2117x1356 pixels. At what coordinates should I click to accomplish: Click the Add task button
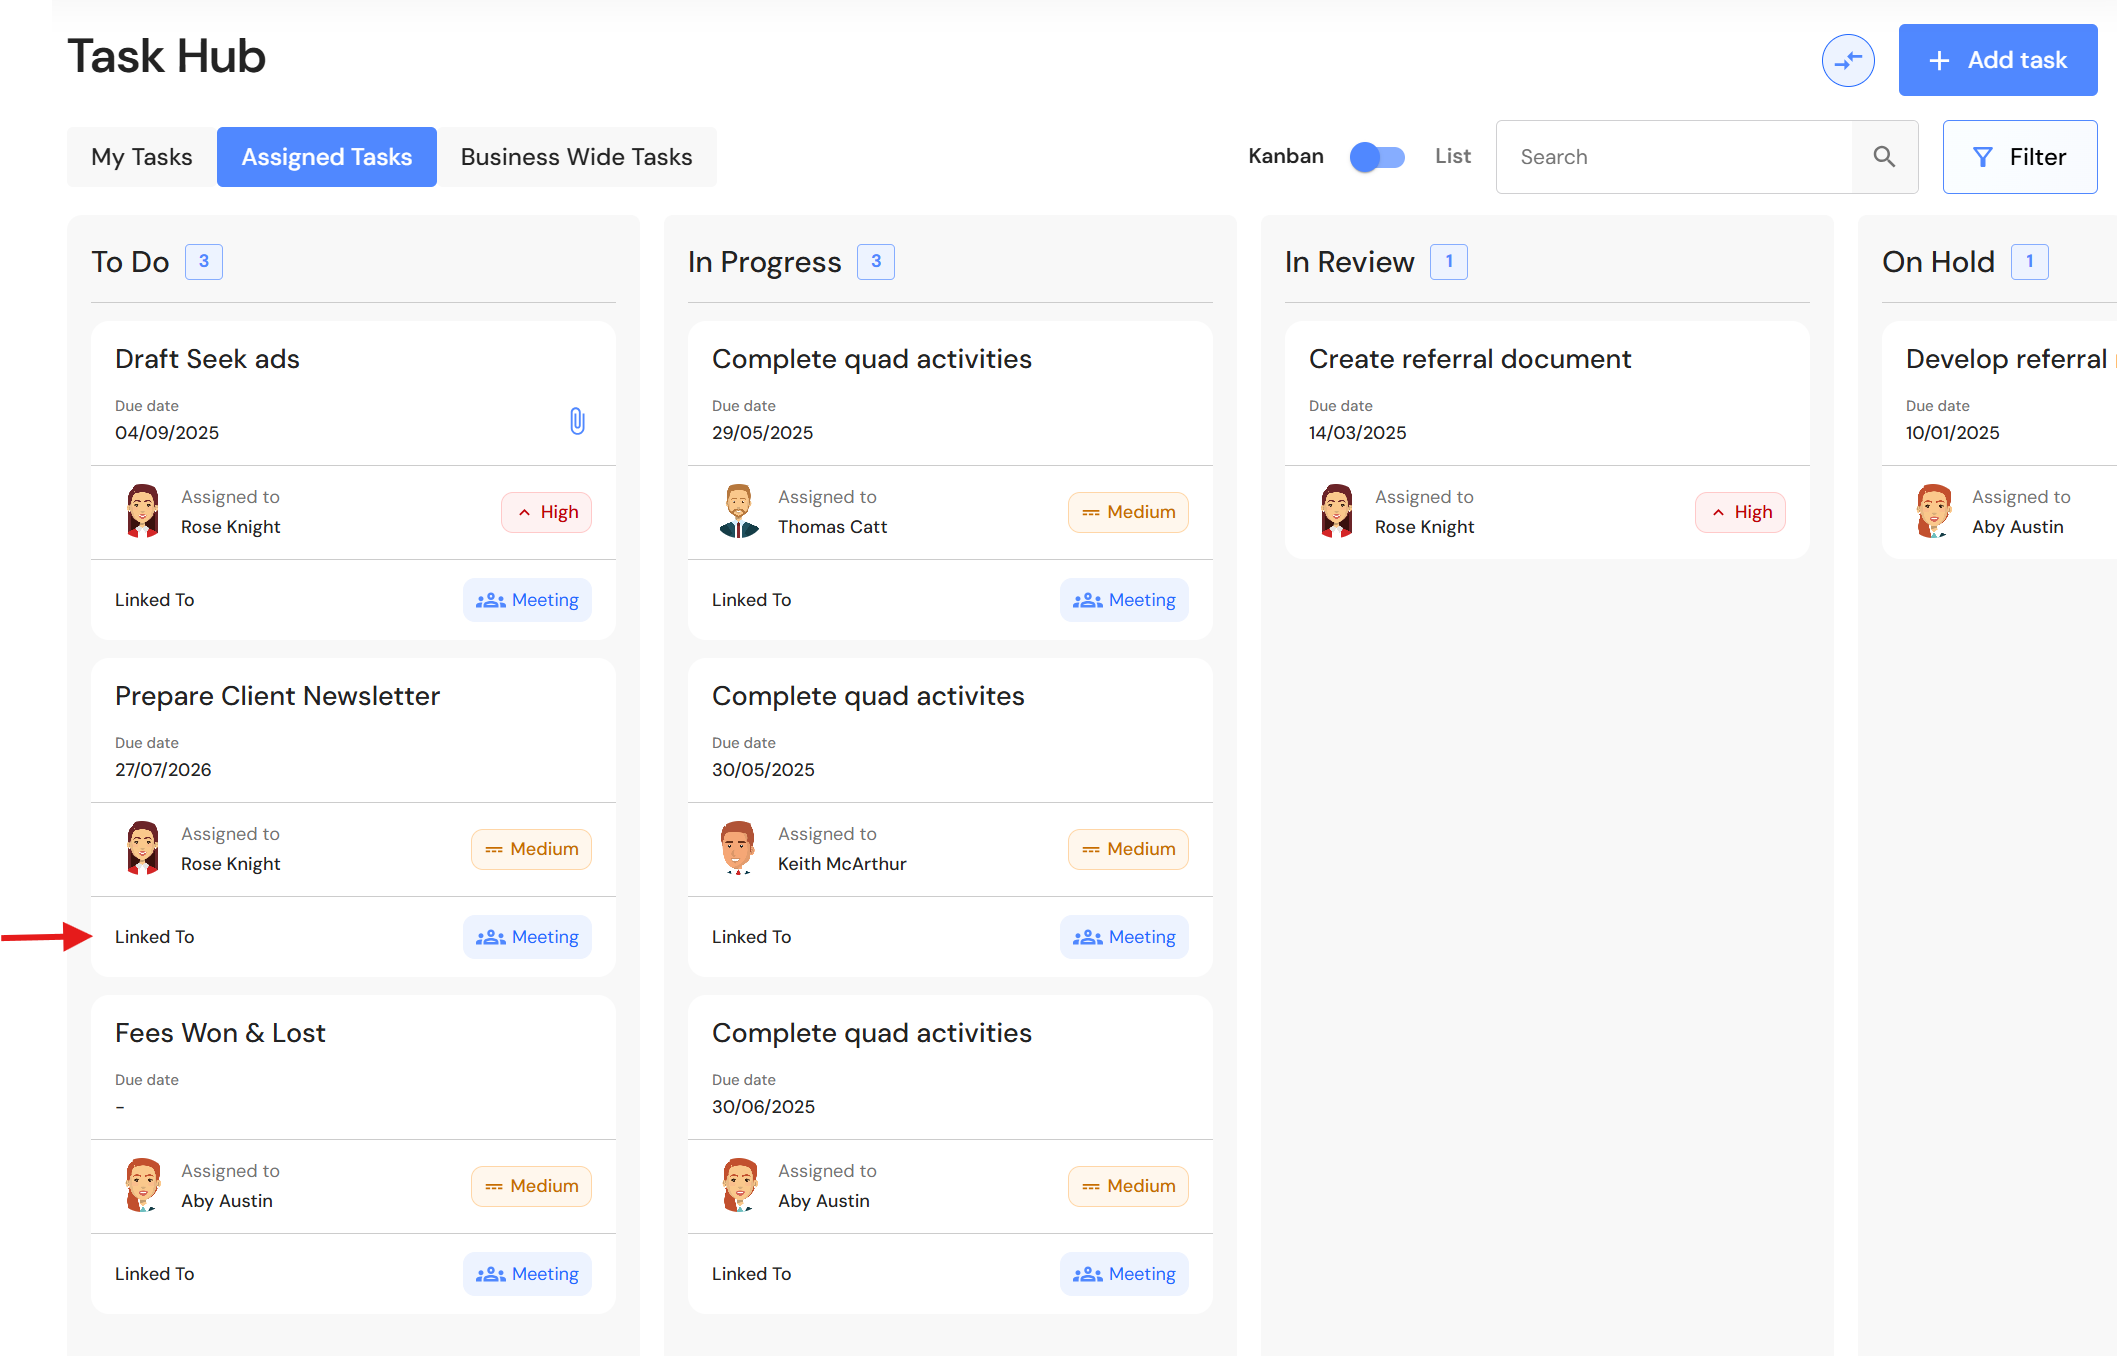[1997, 60]
